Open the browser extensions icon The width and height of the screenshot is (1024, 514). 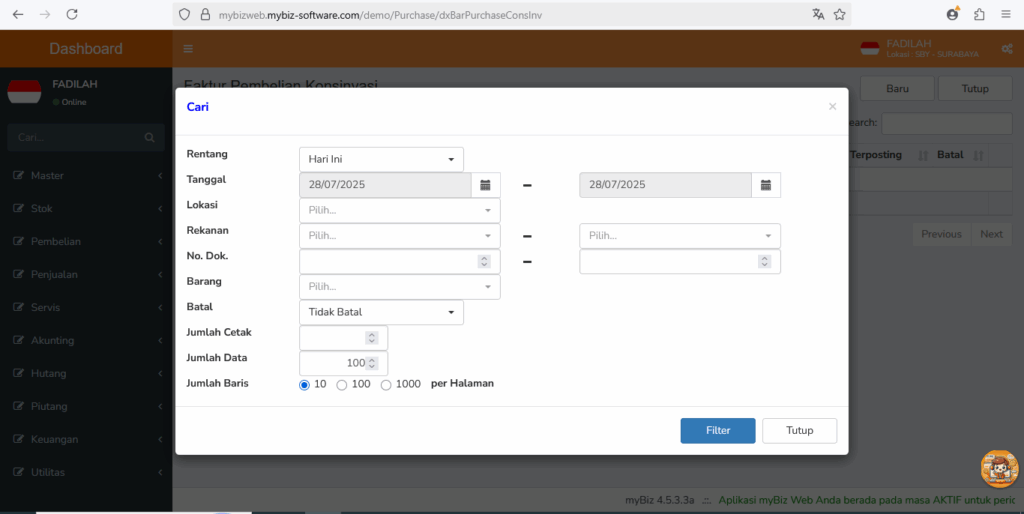click(979, 14)
